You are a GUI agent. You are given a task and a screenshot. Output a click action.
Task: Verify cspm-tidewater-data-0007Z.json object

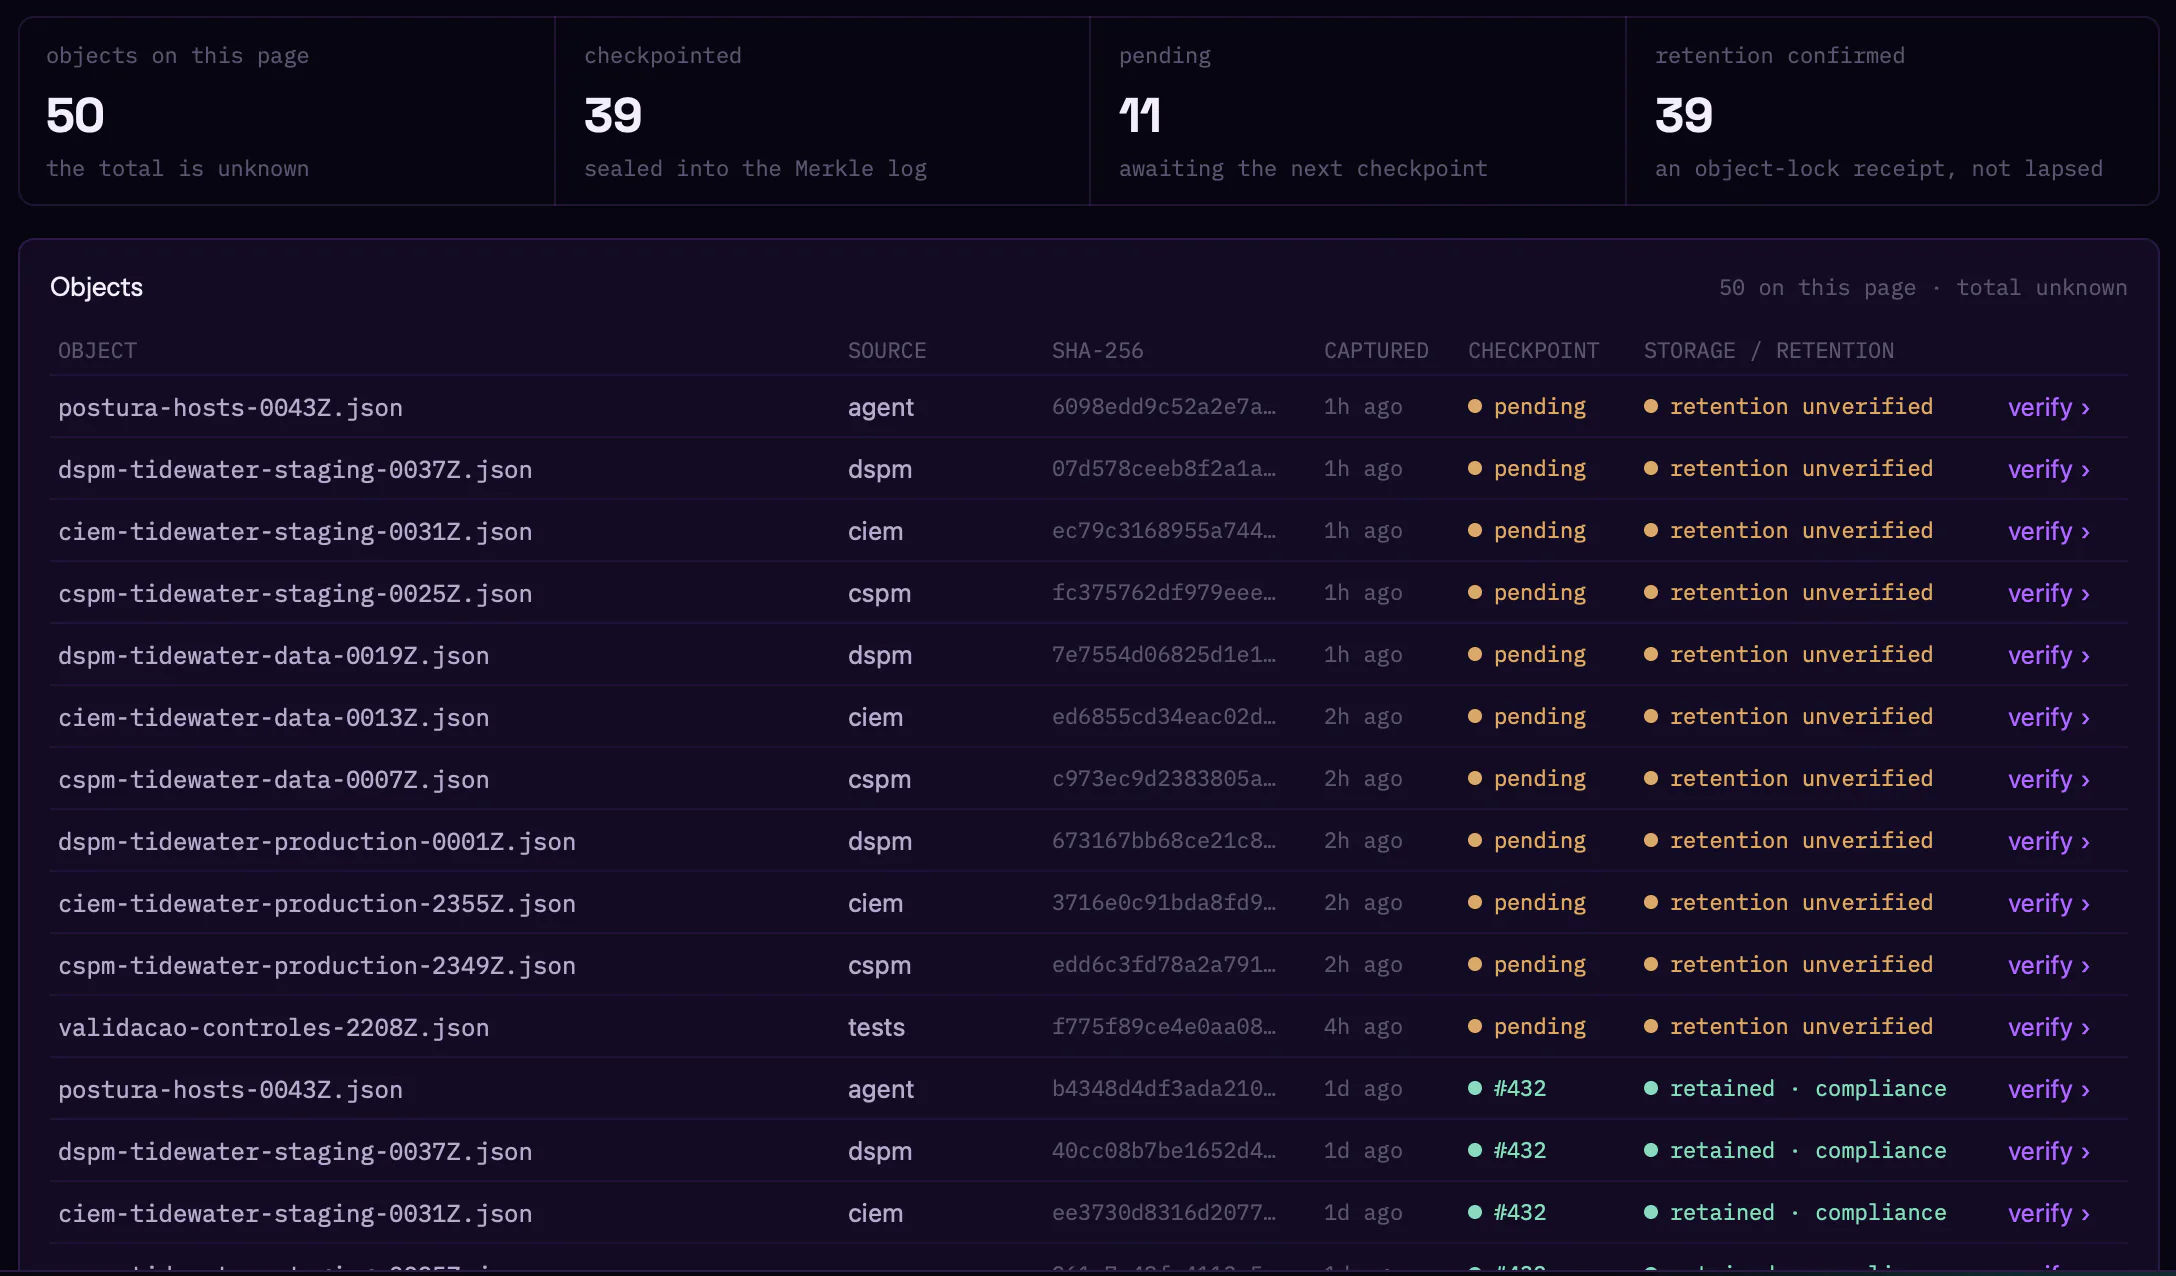click(2048, 779)
